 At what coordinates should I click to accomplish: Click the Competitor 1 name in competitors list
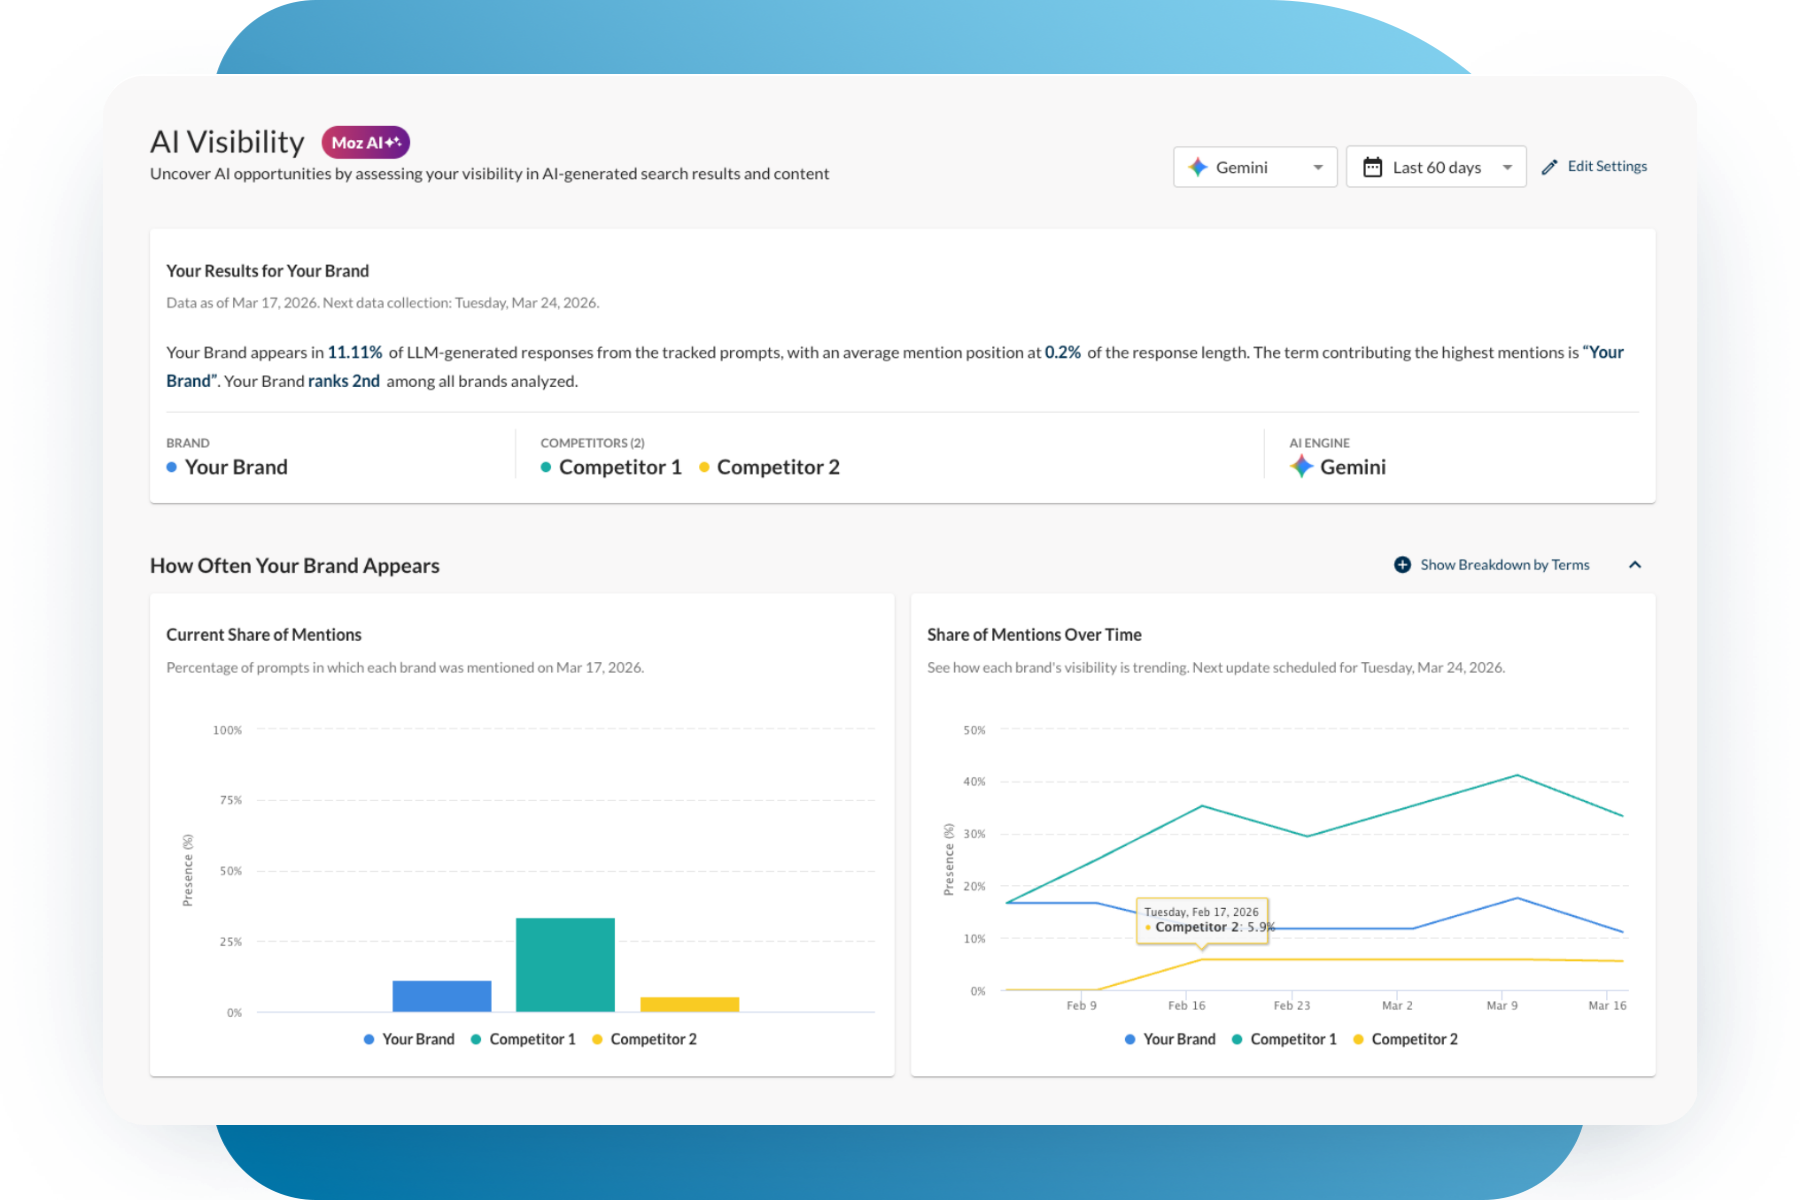[620, 467]
